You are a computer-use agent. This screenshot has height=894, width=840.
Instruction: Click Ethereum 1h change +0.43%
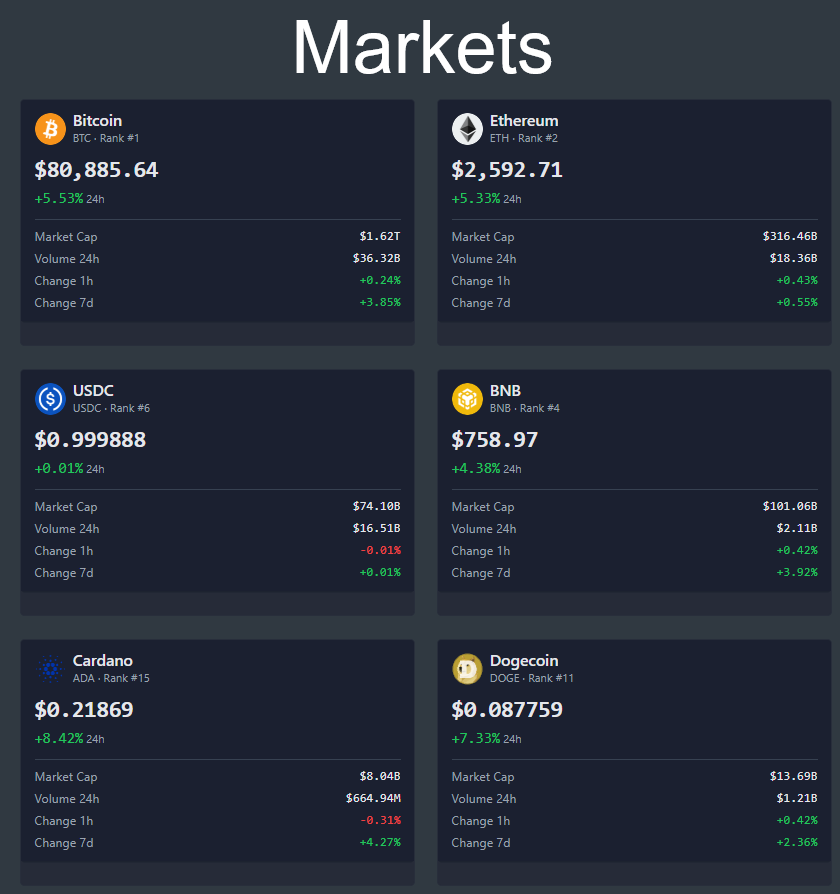pos(797,280)
